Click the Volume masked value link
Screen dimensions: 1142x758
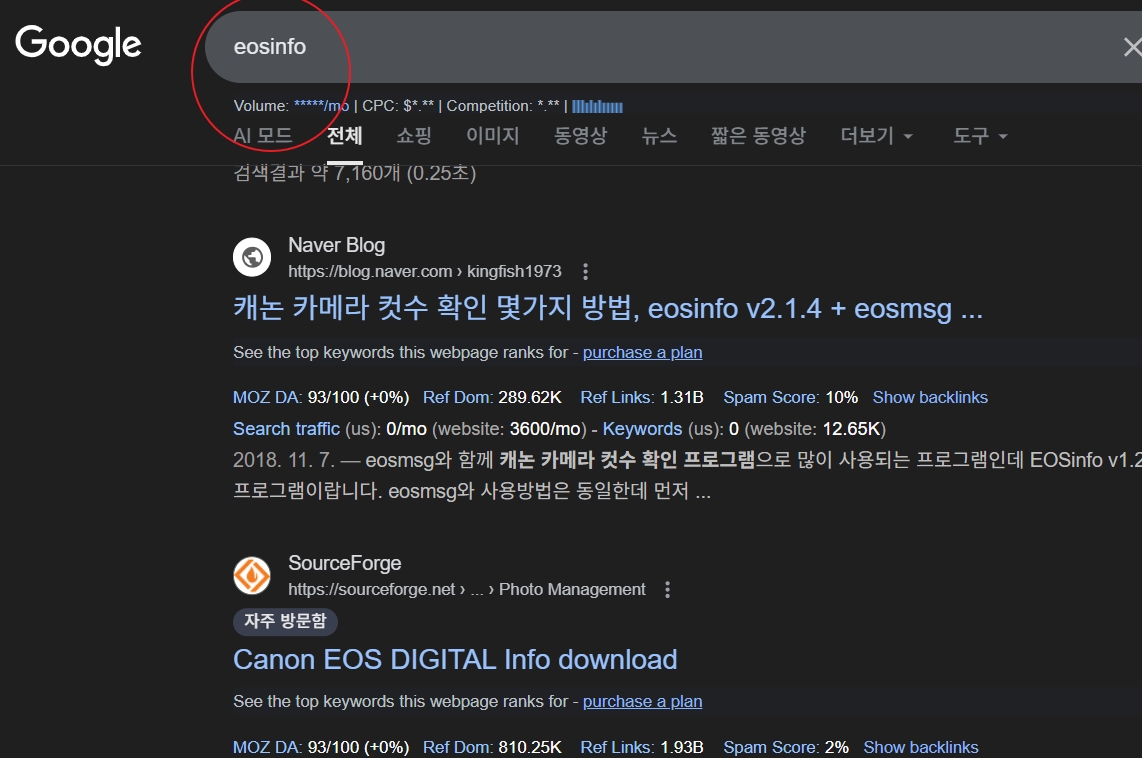321,106
